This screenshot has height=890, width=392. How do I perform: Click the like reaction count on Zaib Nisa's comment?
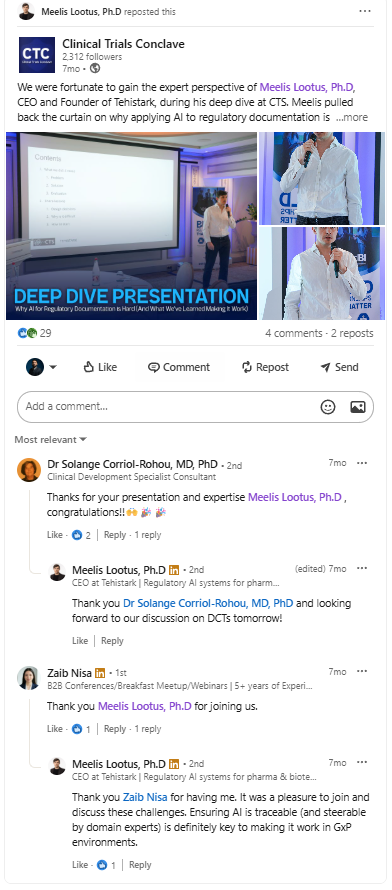coord(81,729)
